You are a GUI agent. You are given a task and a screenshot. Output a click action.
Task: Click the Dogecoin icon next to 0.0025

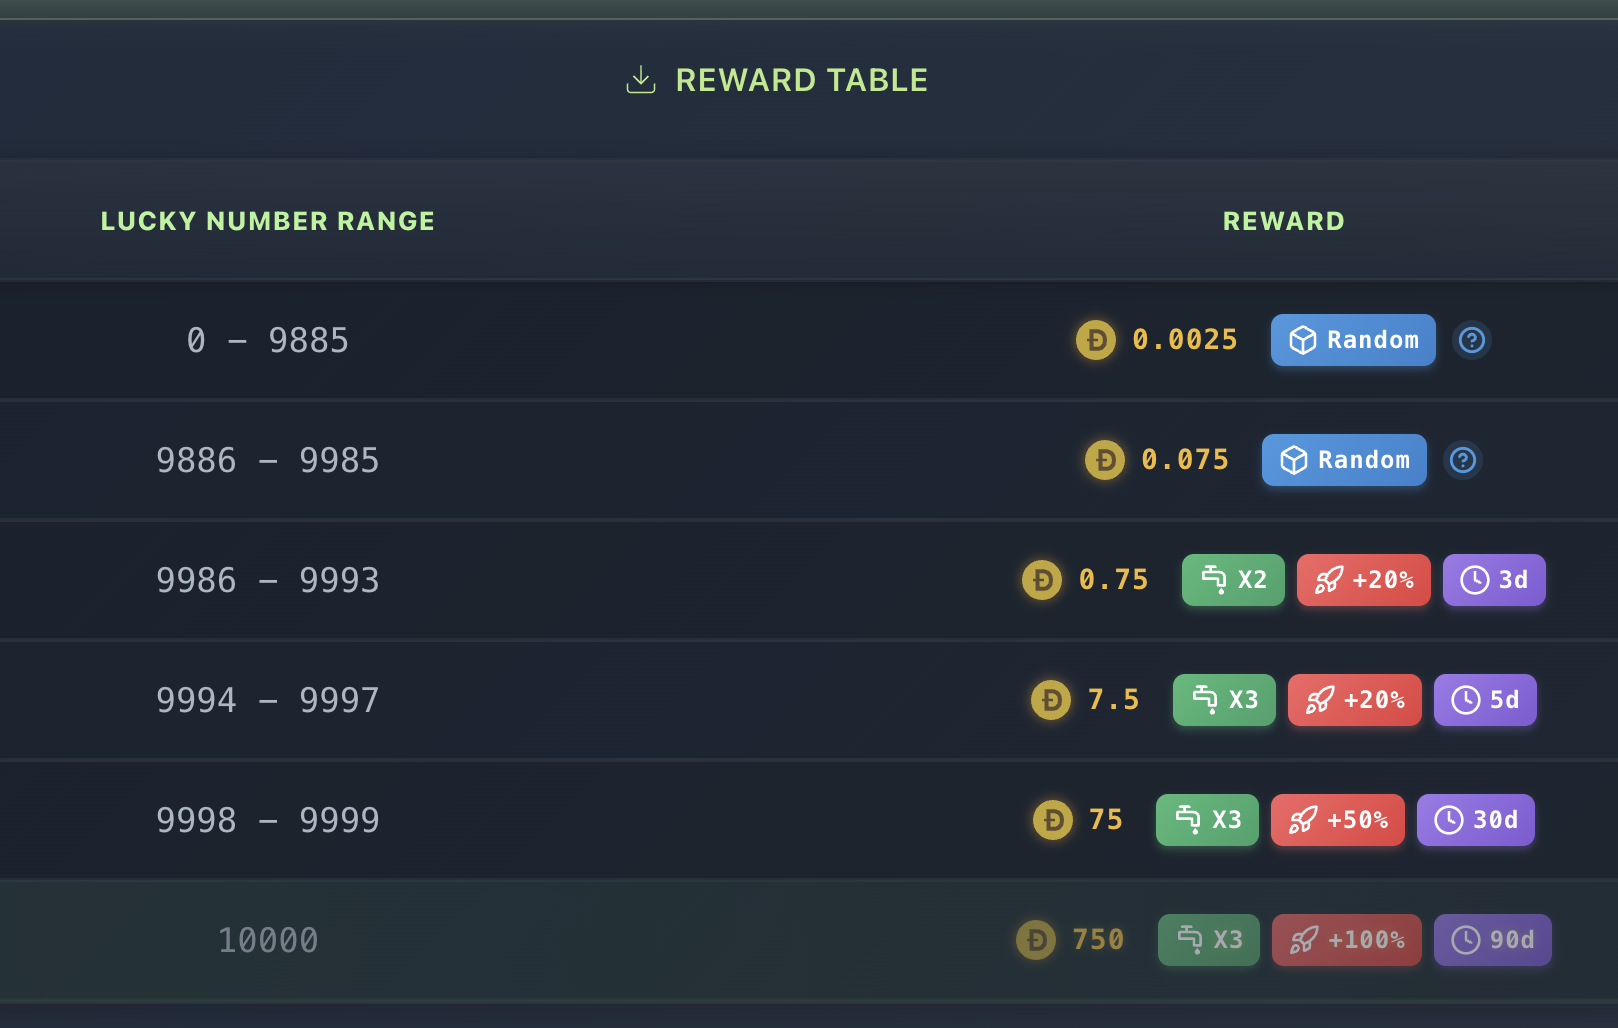click(x=1095, y=340)
